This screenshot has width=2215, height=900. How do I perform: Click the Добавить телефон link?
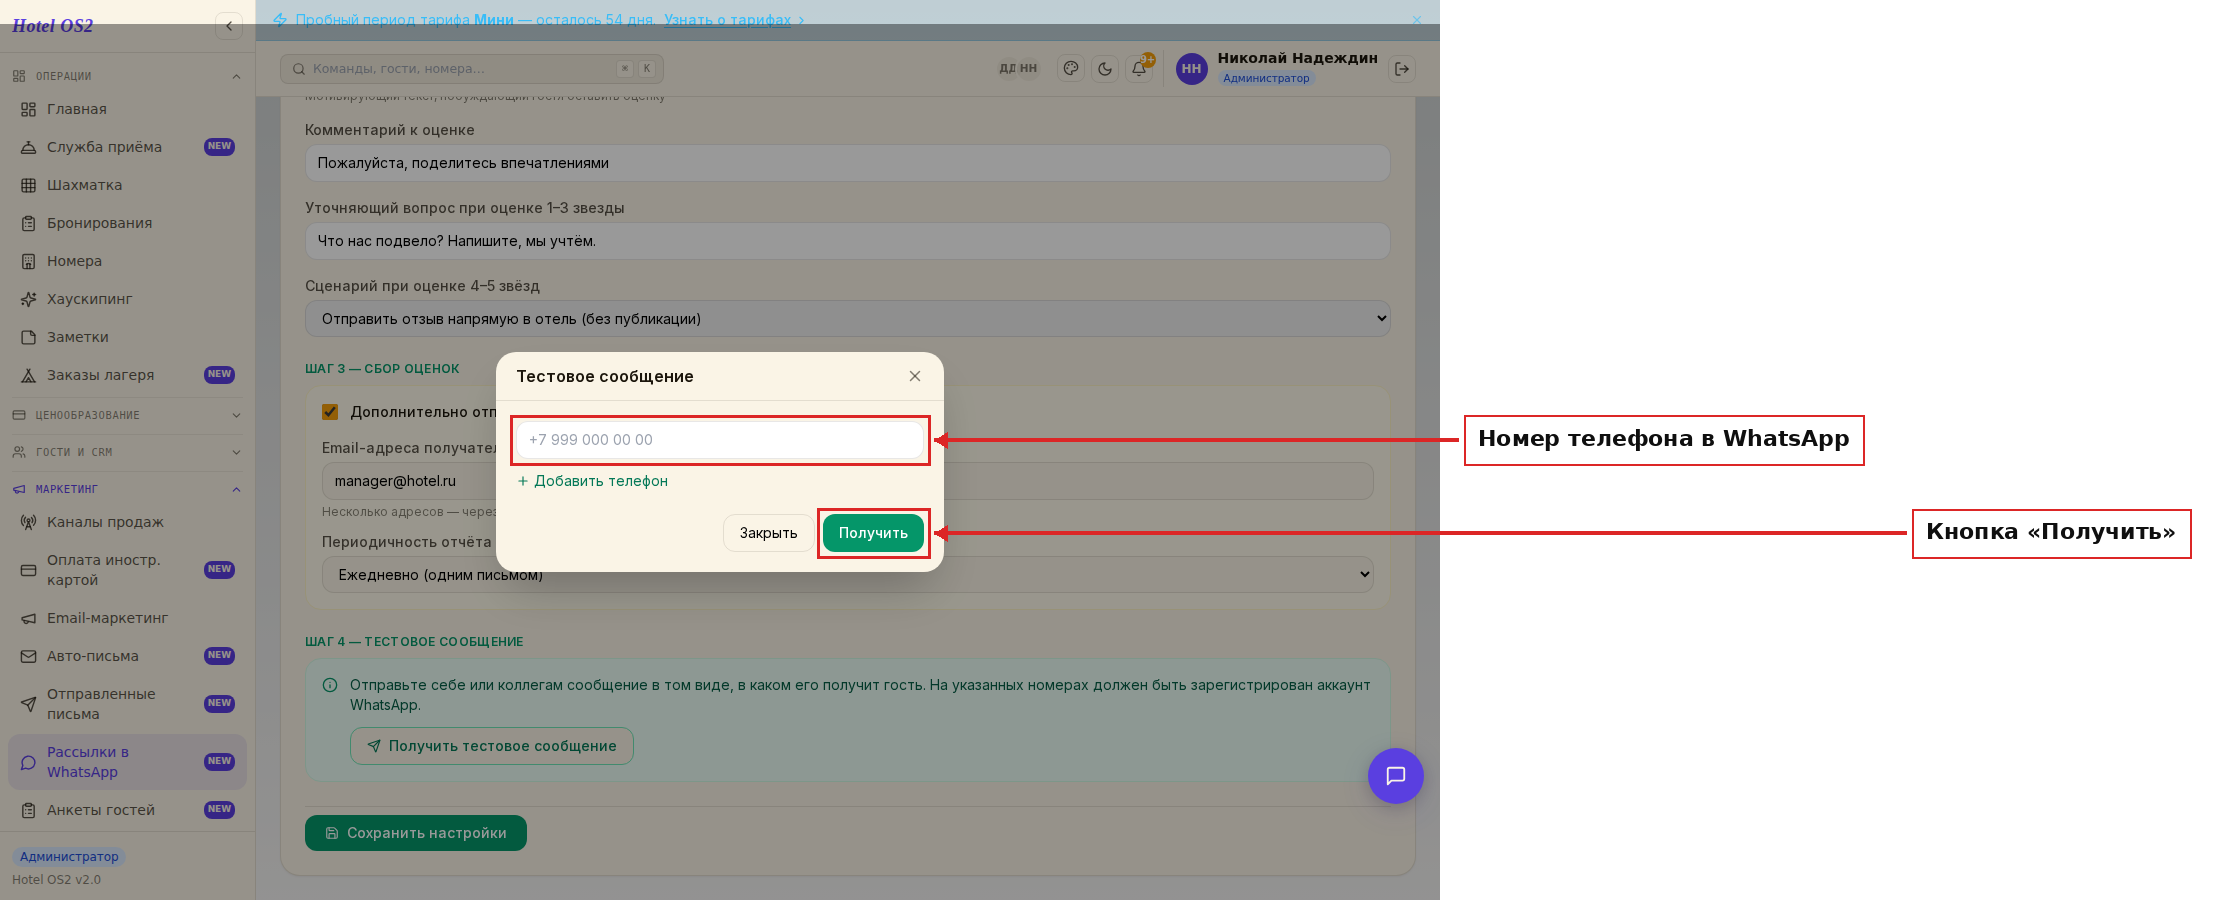pos(592,481)
